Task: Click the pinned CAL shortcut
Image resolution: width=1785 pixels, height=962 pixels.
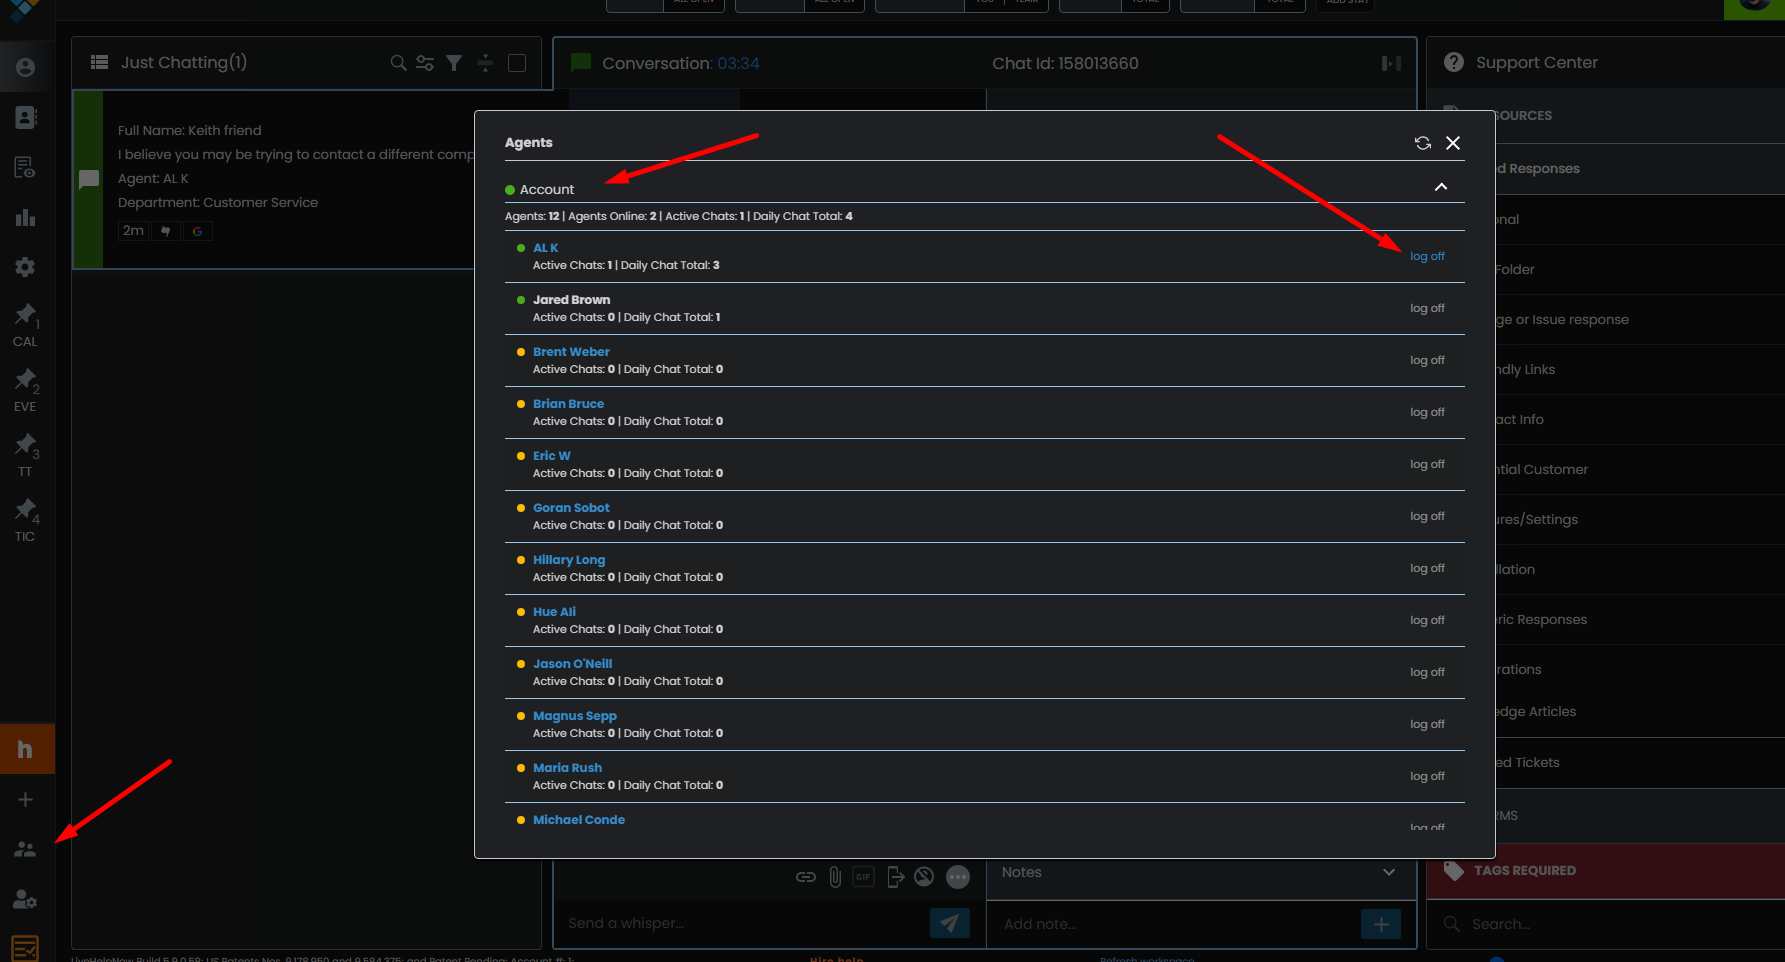Action: (x=25, y=324)
